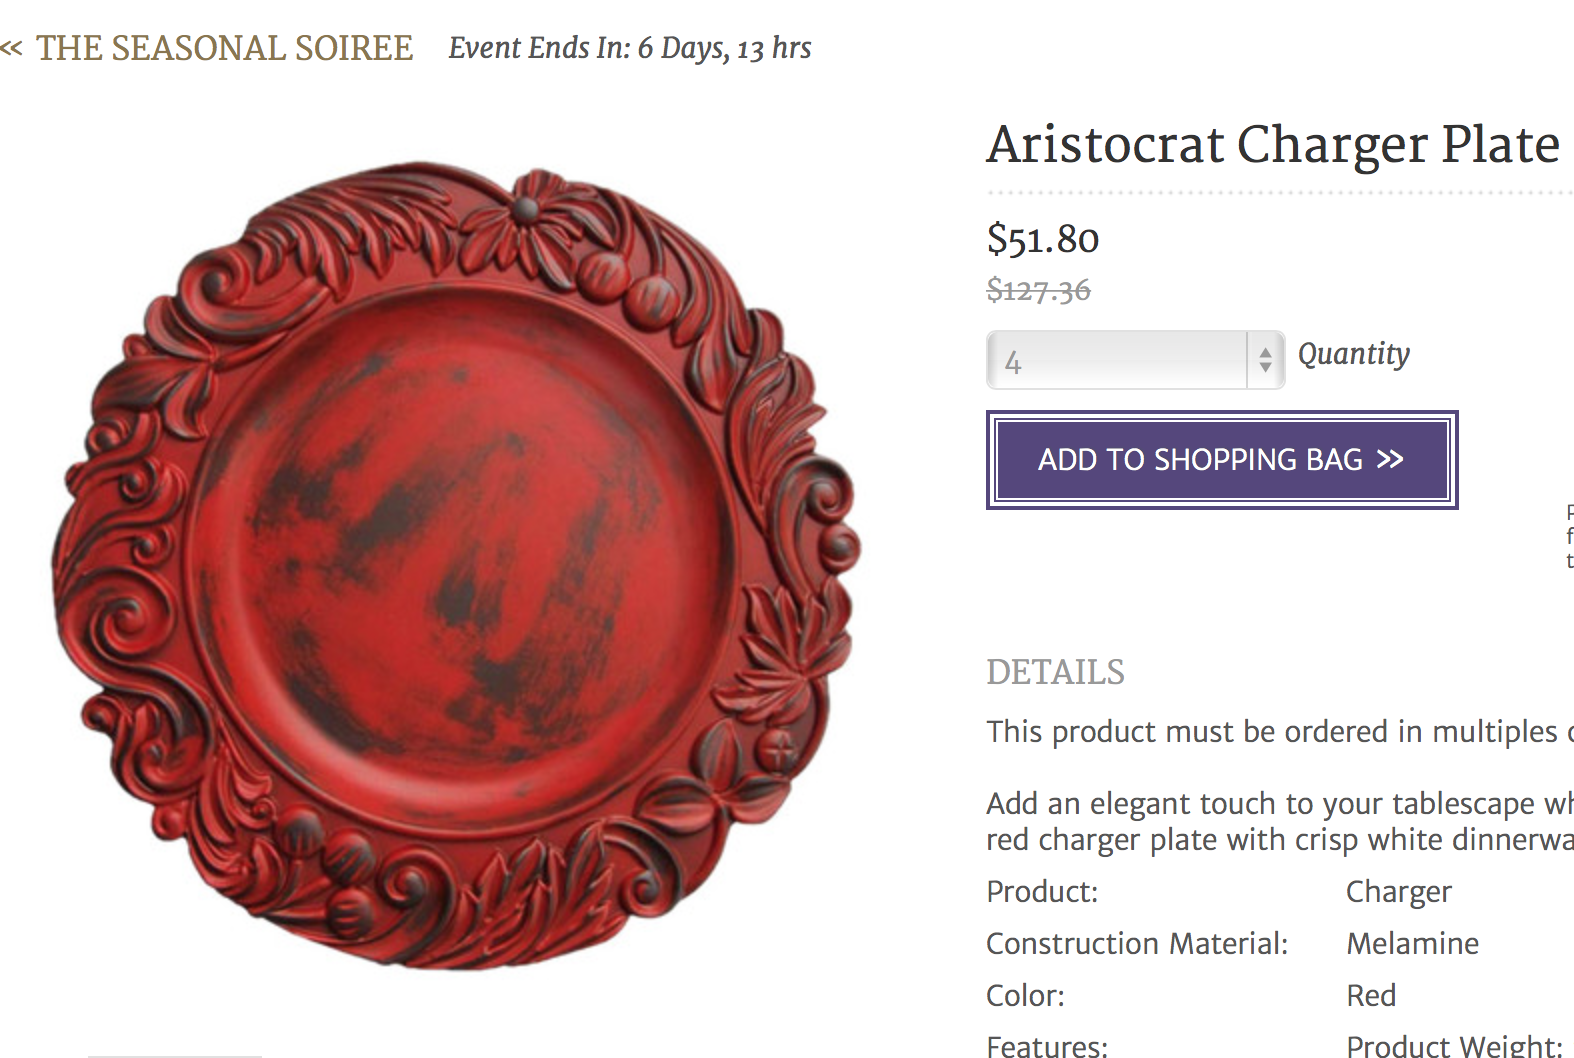1574x1058 pixels.
Task: Click the back double-chevron before Seasonal Soiree
Action: [11, 48]
